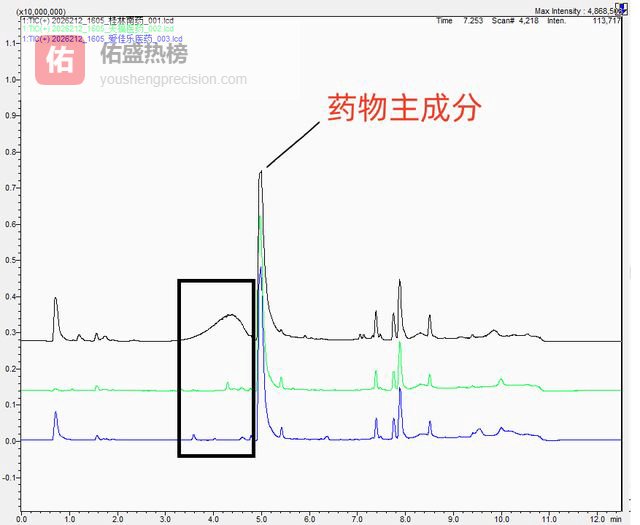Screen dimensions: 640x525
Task: Click the broad hump on the black trace
Action: tap(231, 316)
